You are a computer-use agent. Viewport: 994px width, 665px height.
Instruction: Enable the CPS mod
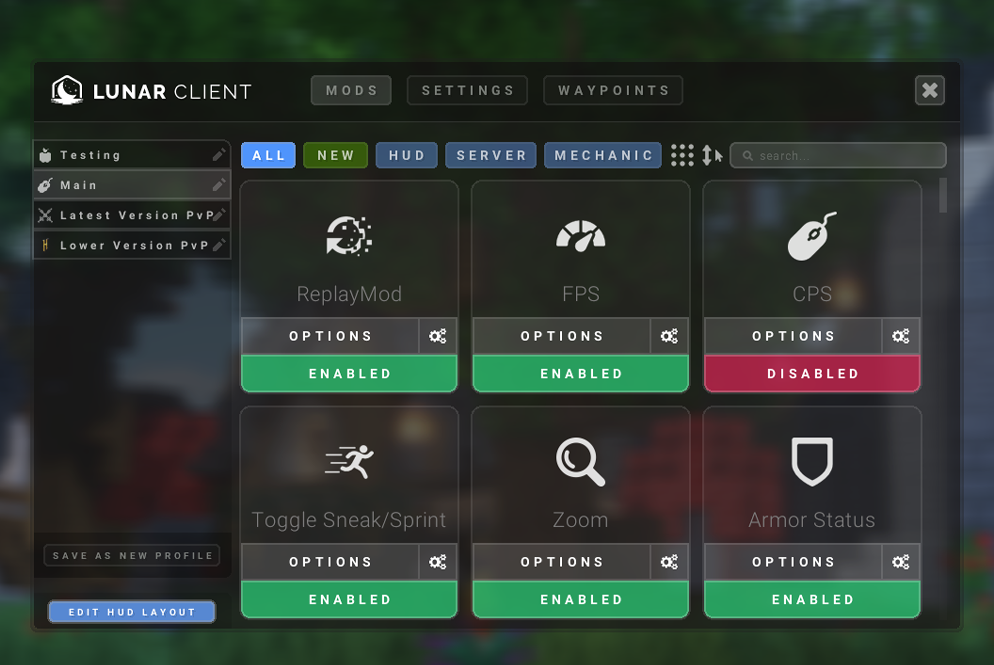coord(811,373)
